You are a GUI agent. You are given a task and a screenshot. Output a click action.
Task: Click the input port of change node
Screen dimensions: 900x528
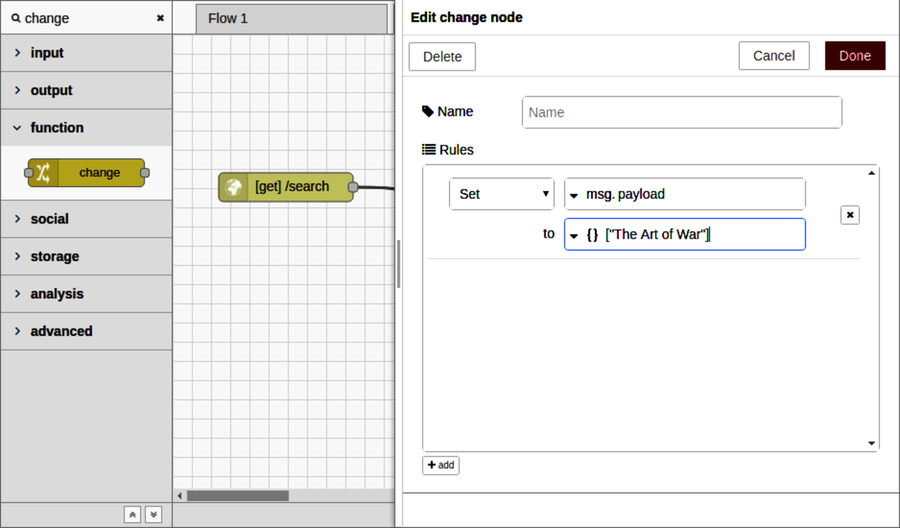coord(29,173)
